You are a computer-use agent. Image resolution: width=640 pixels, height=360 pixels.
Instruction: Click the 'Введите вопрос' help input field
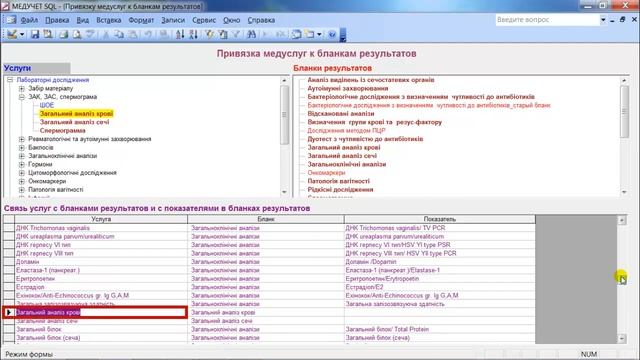547,20
